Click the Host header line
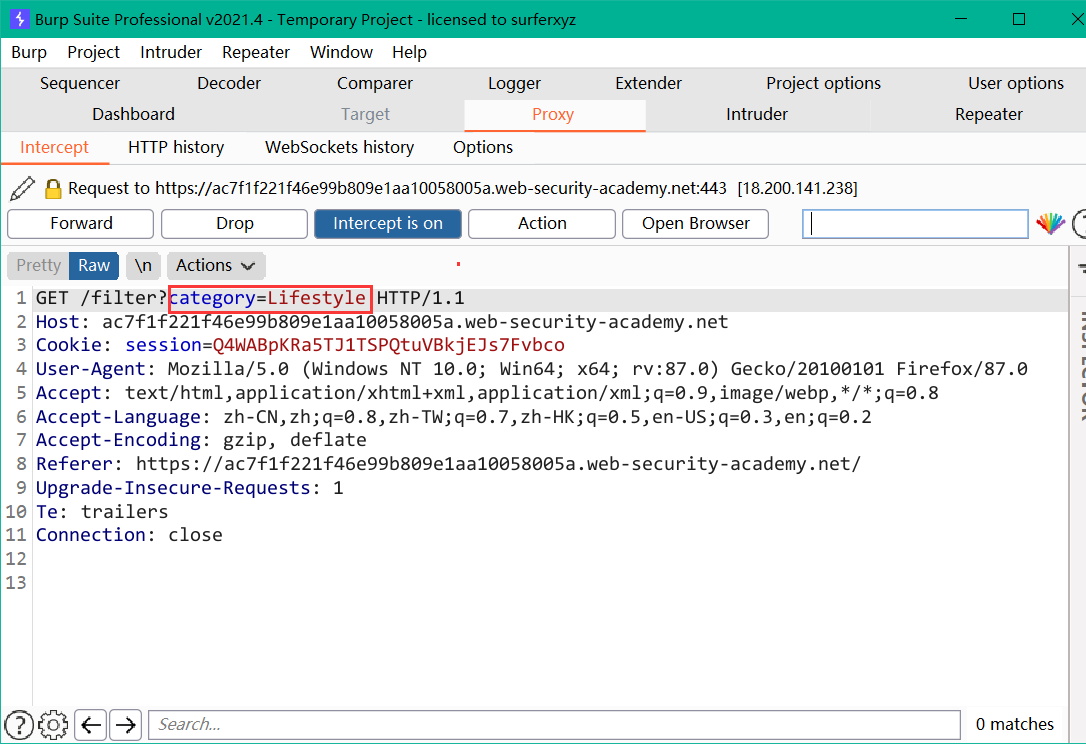 382,322
